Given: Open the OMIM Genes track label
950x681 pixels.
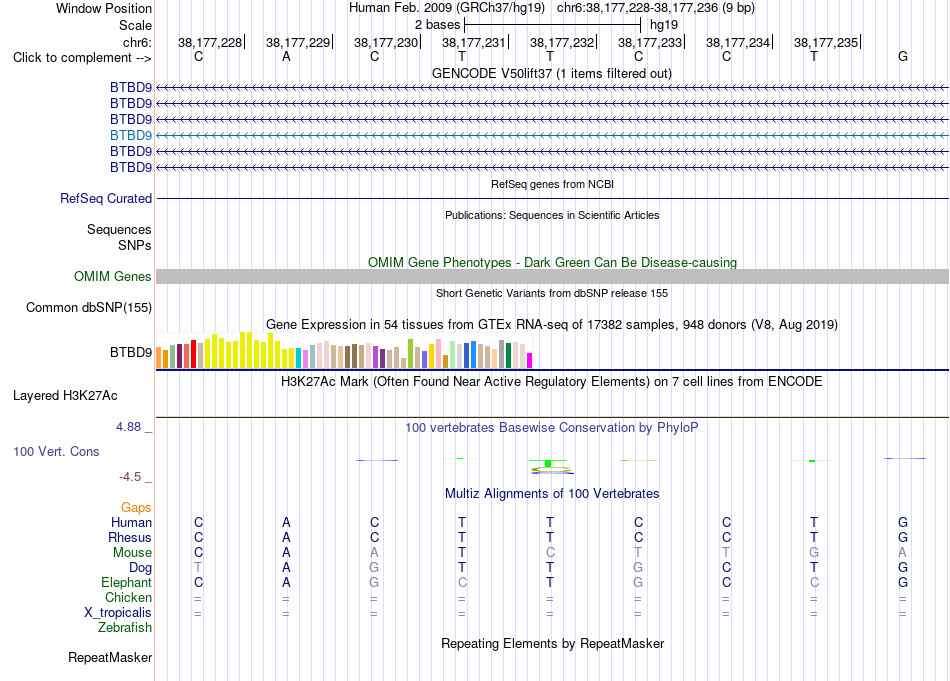Looking at the screenshot, I should [x=113, y=276].
